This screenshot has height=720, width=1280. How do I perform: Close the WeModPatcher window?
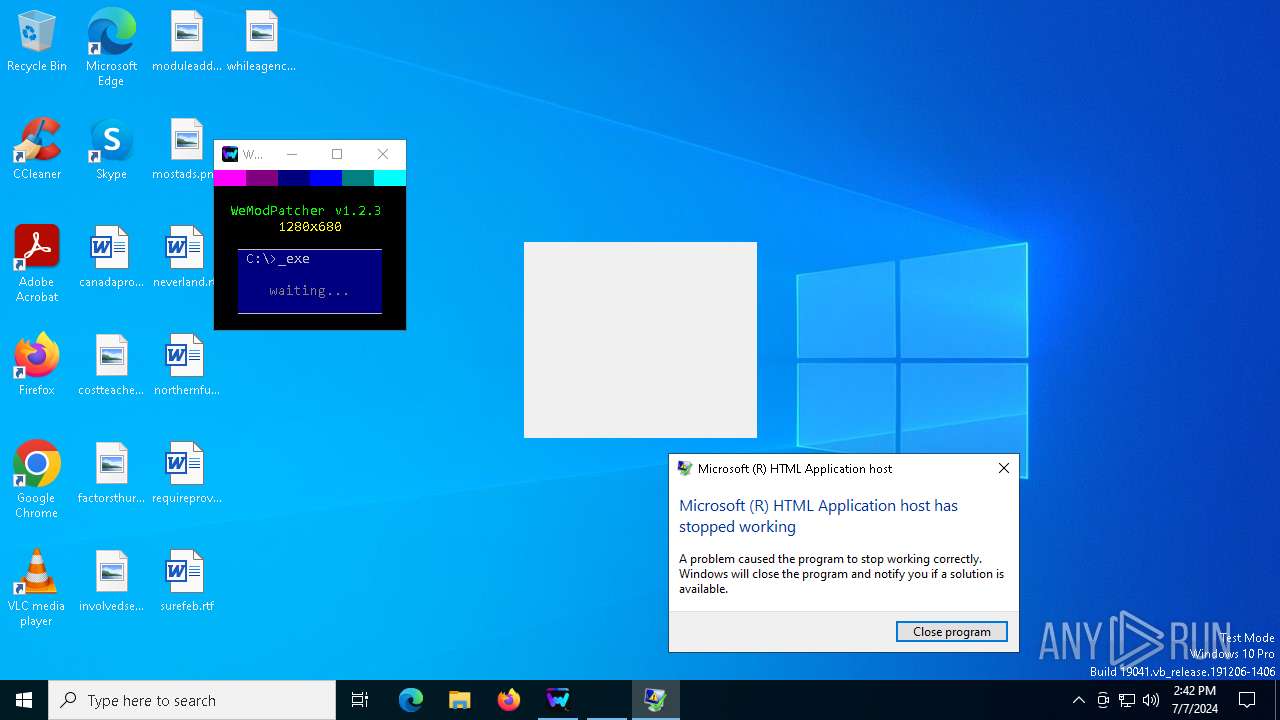click(383, 154)
